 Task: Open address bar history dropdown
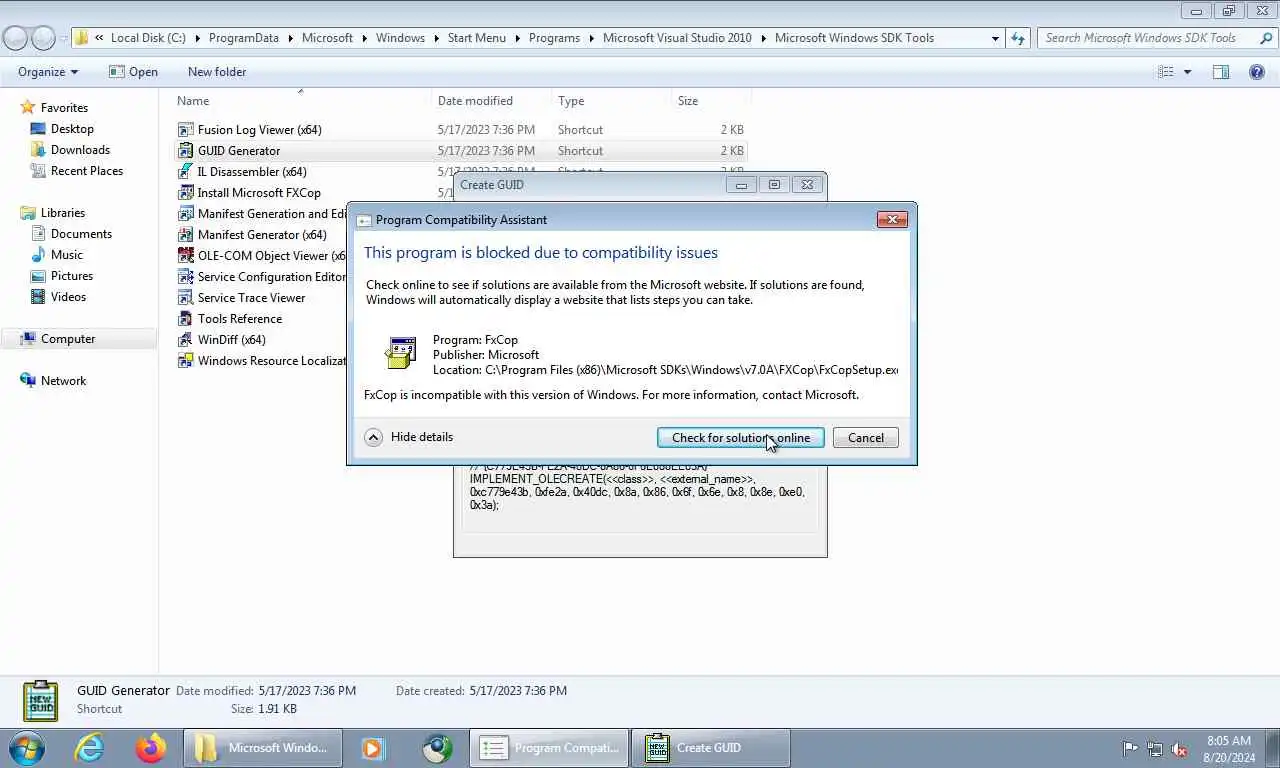click(x=995, y=38)
